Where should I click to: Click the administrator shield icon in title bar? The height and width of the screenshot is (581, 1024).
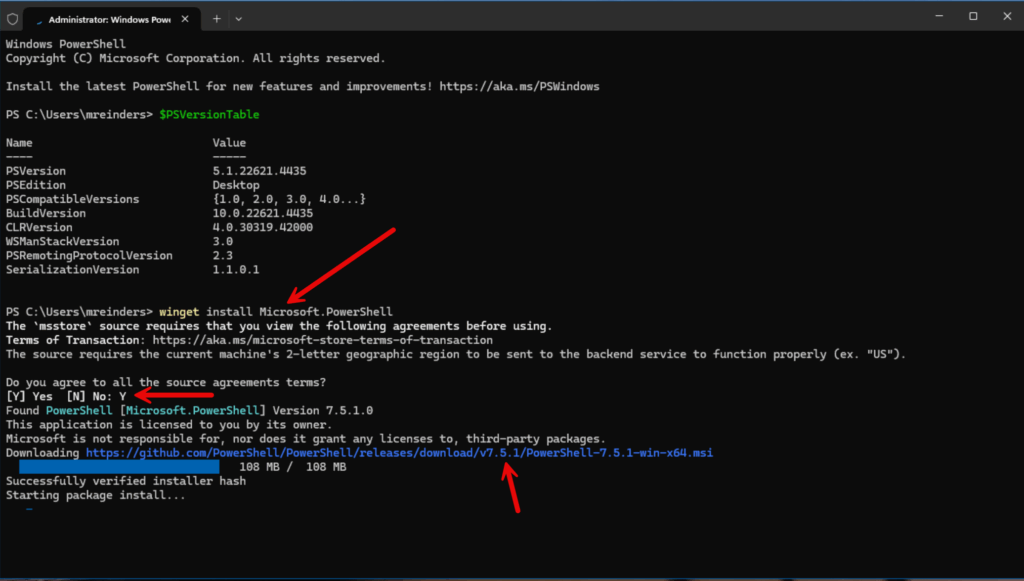point(12,18)
